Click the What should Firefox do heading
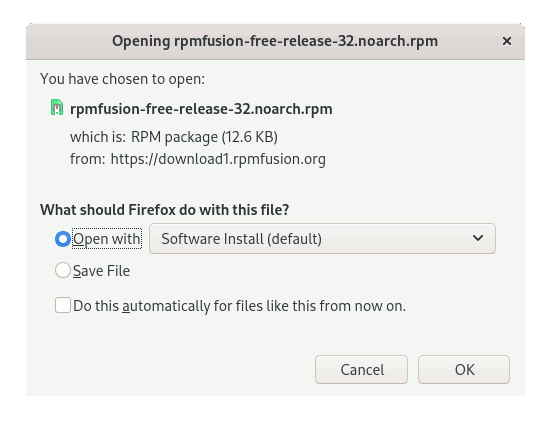 coord(164,210)
